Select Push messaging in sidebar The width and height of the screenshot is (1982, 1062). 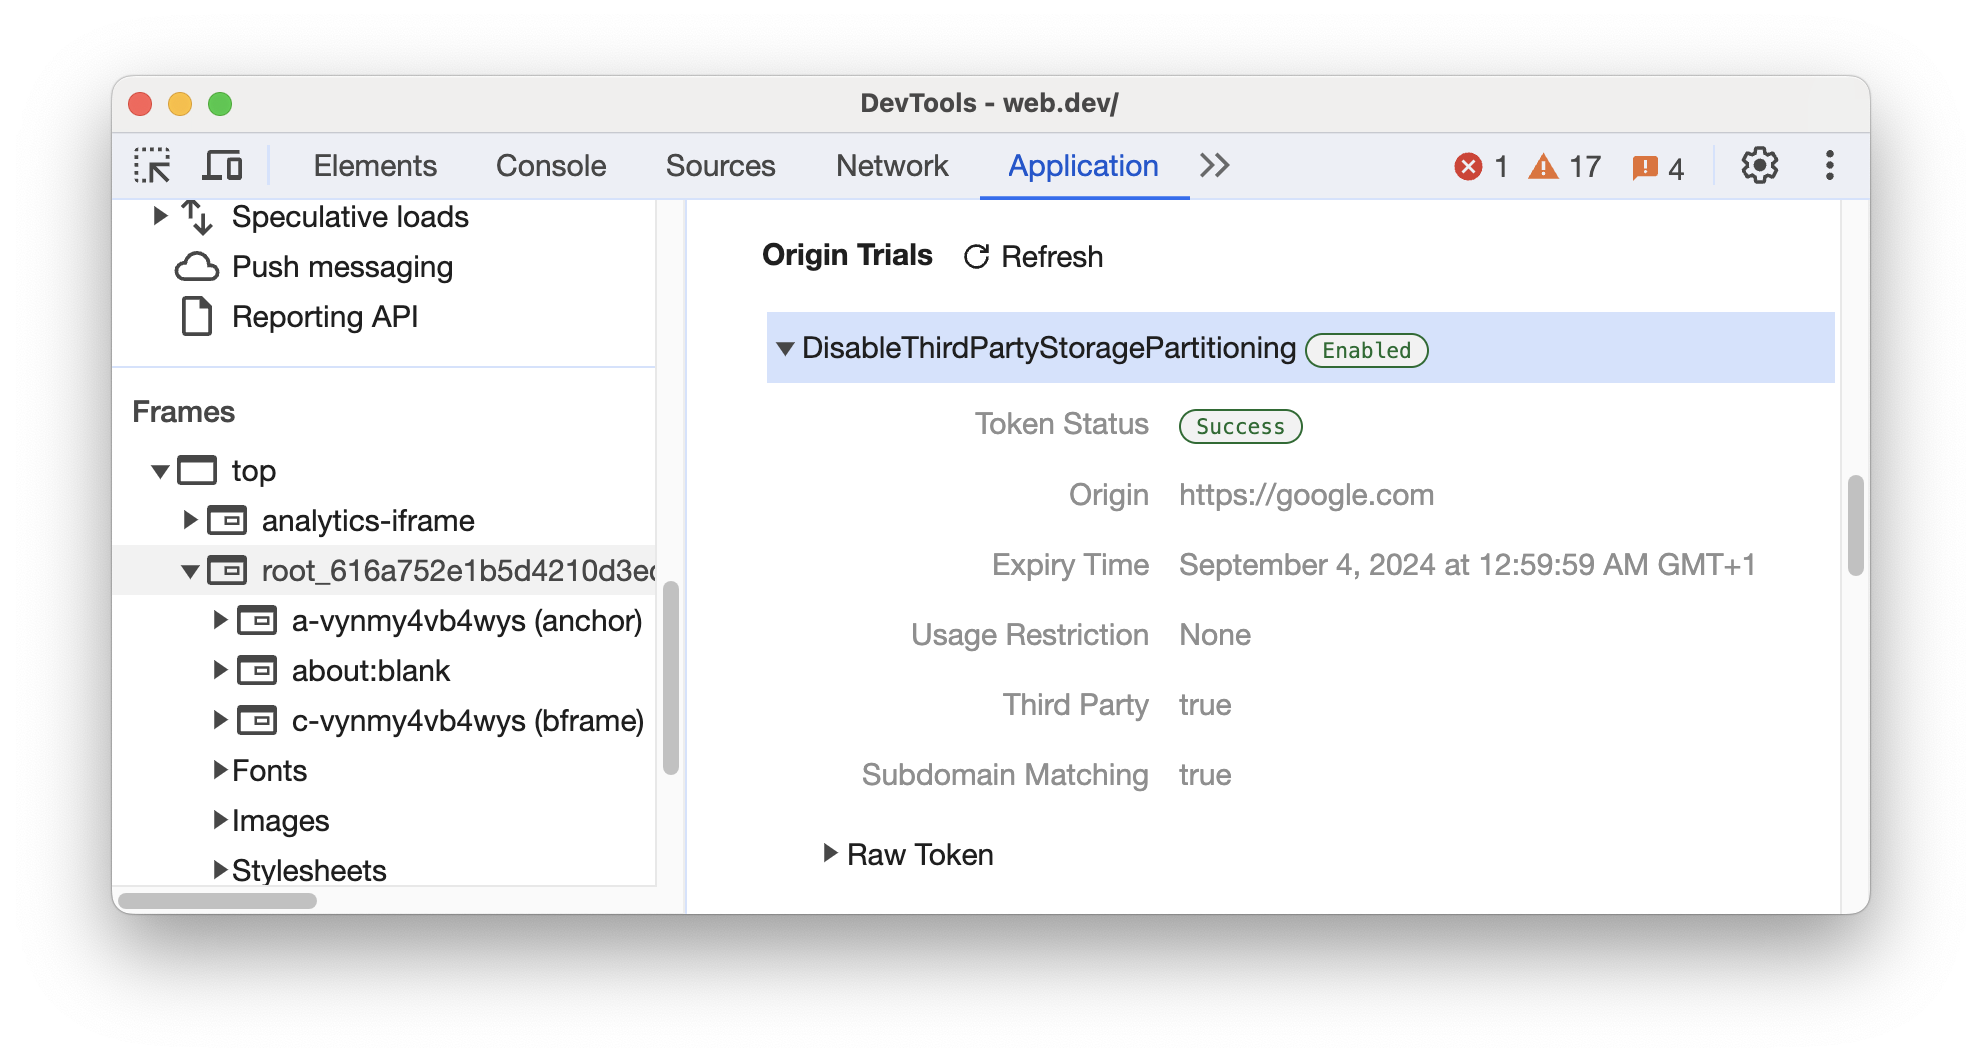[x=342, y=267]
